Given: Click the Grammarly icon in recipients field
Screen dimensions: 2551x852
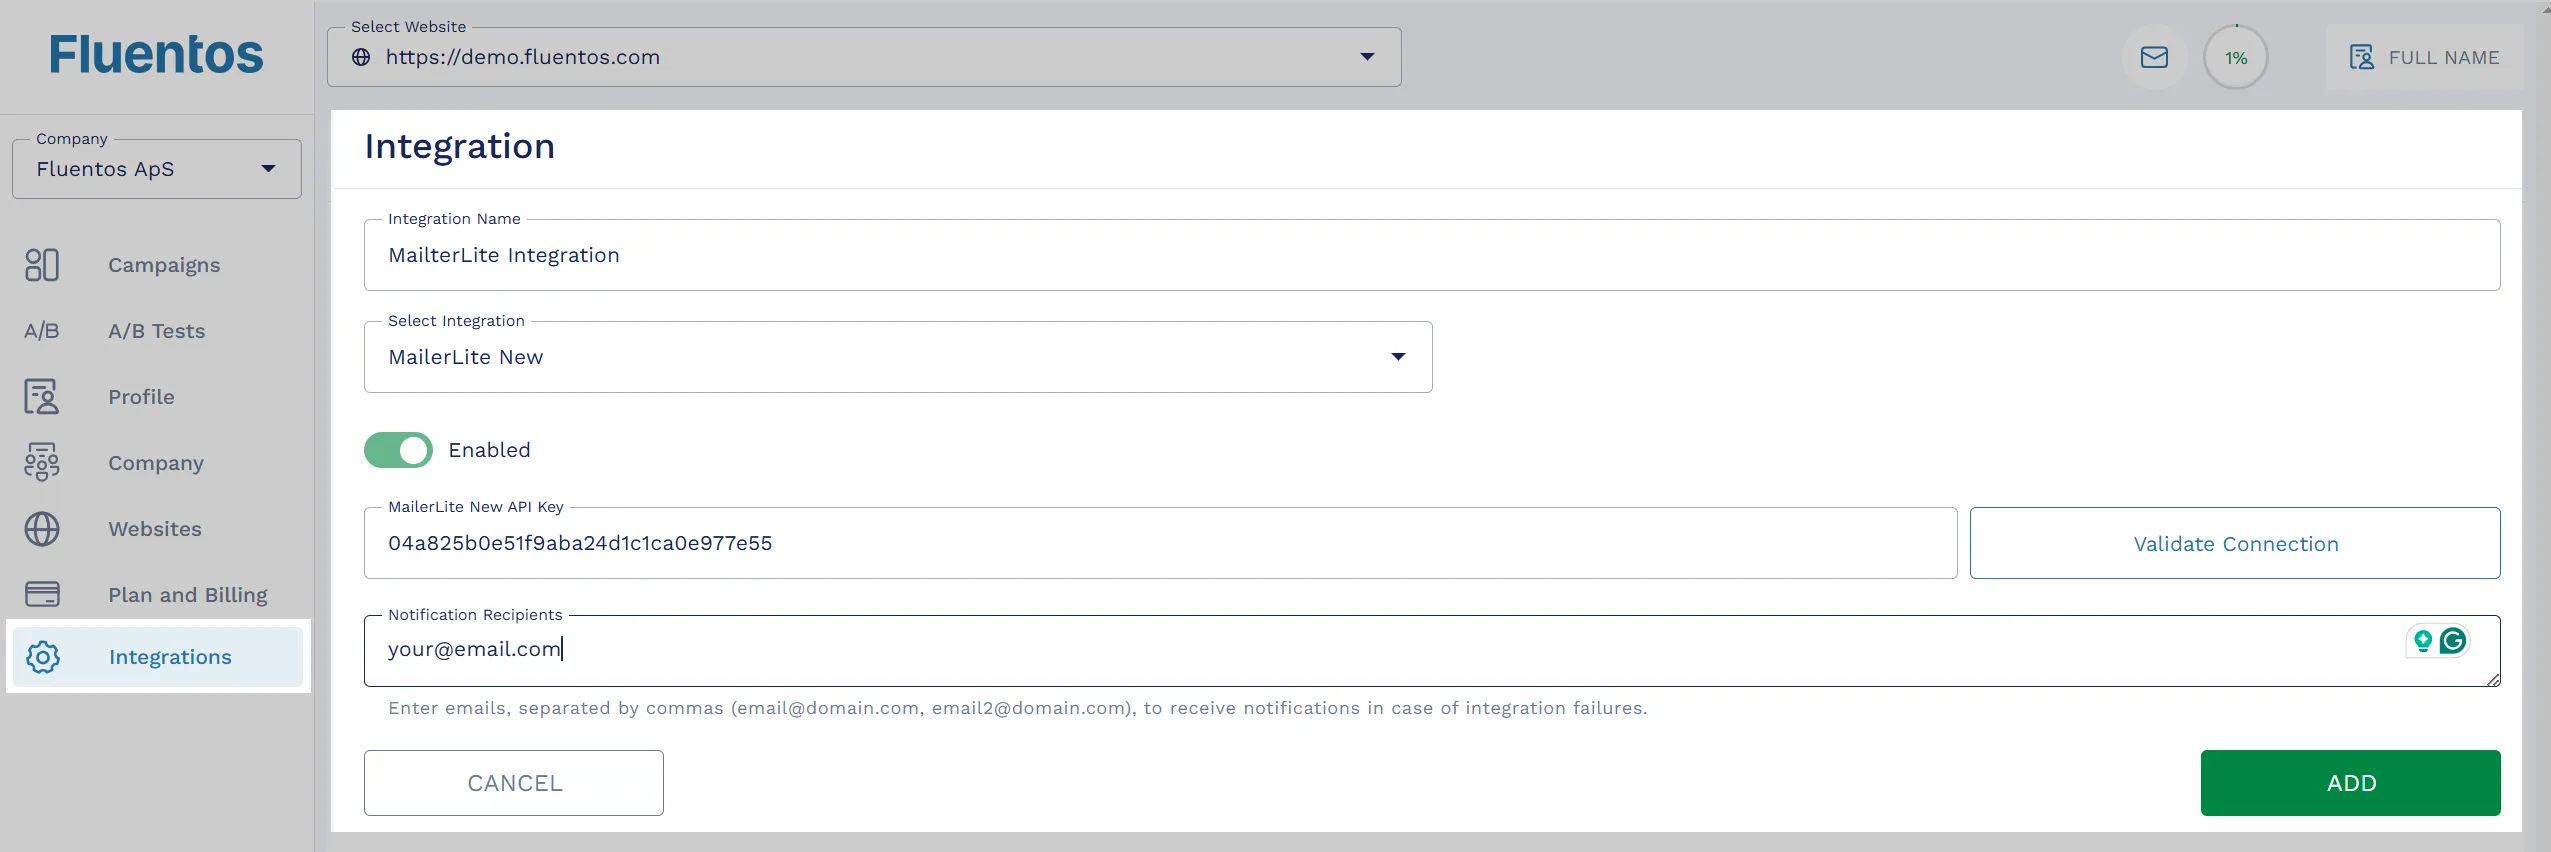Looking at the screenshot, I should click(x=2453, y=640).
